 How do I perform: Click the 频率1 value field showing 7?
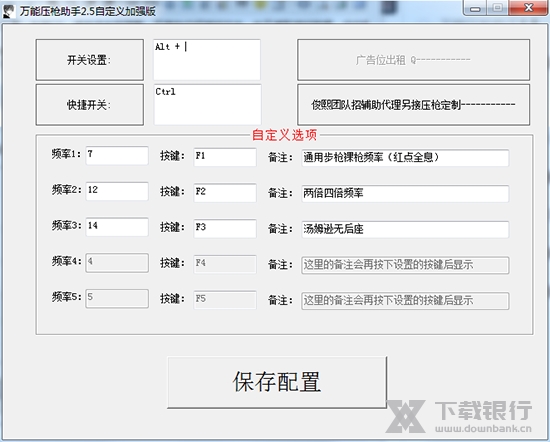click(x=117, y=155)
